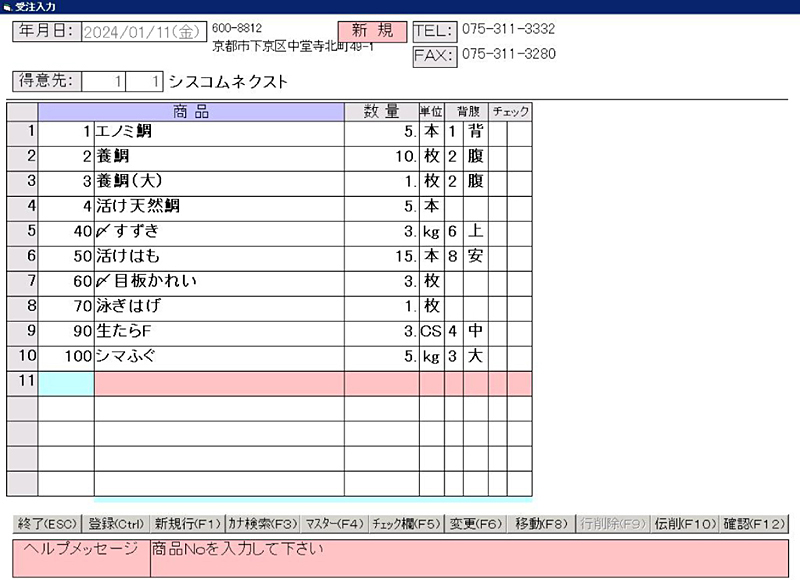Click the 変更(F6) change button

(x=475, y=523)
